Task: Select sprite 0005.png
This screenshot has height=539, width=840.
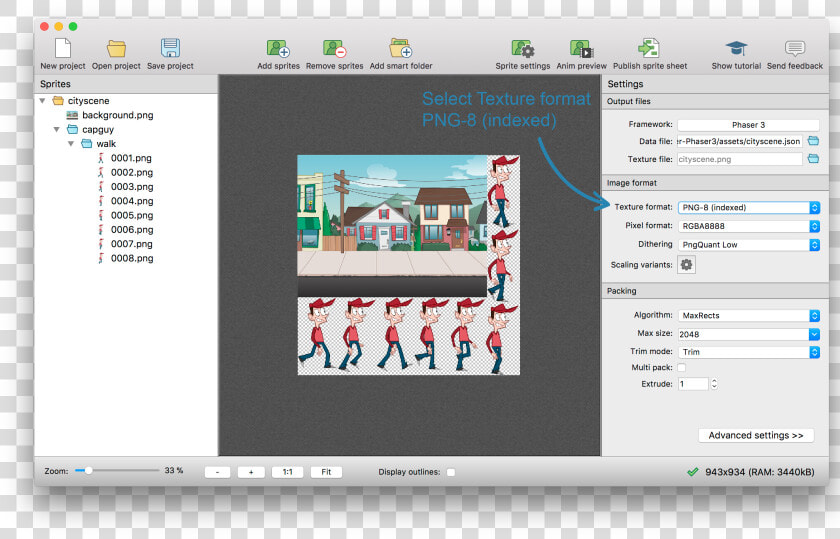Action: [131, 215]
